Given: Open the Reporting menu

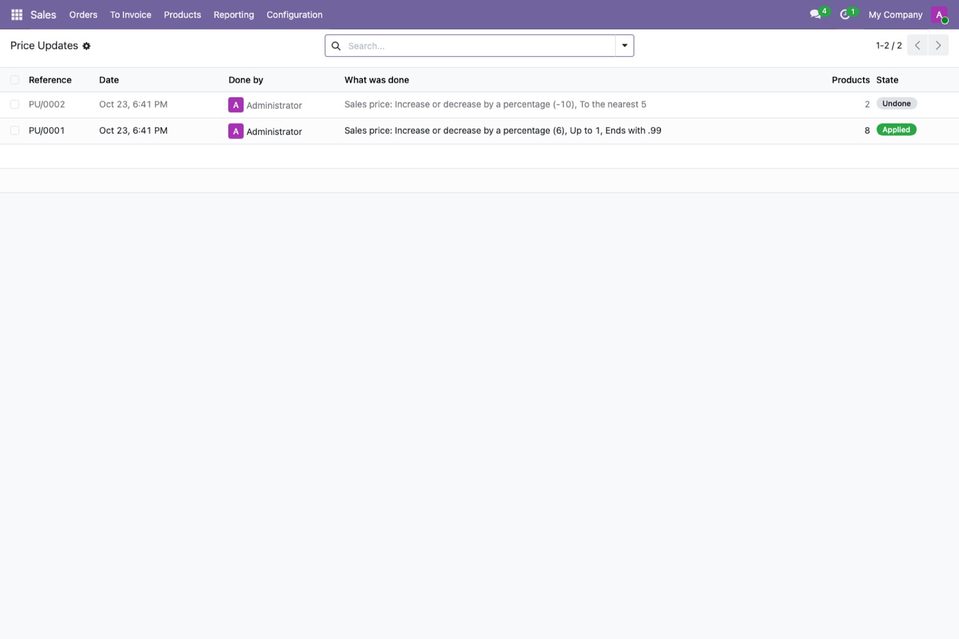Looking at the screenshot, I should (x=234, y=15).
